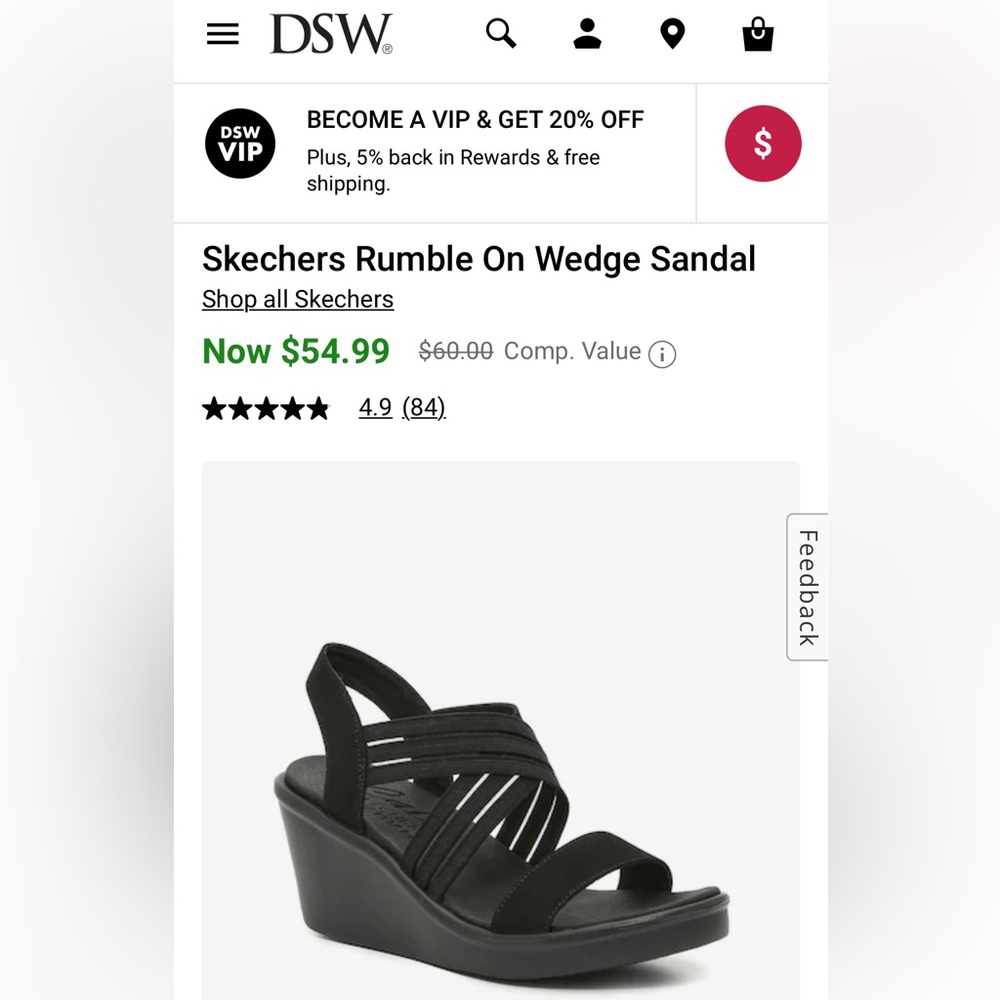Click the strikethrough $60.00 price

tap(455, 351)
